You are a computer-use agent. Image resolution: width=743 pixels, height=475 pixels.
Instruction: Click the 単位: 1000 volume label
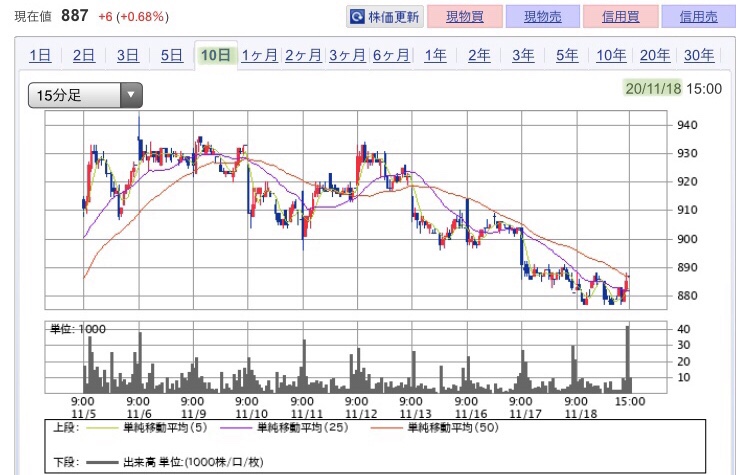[x=78, y=329]
